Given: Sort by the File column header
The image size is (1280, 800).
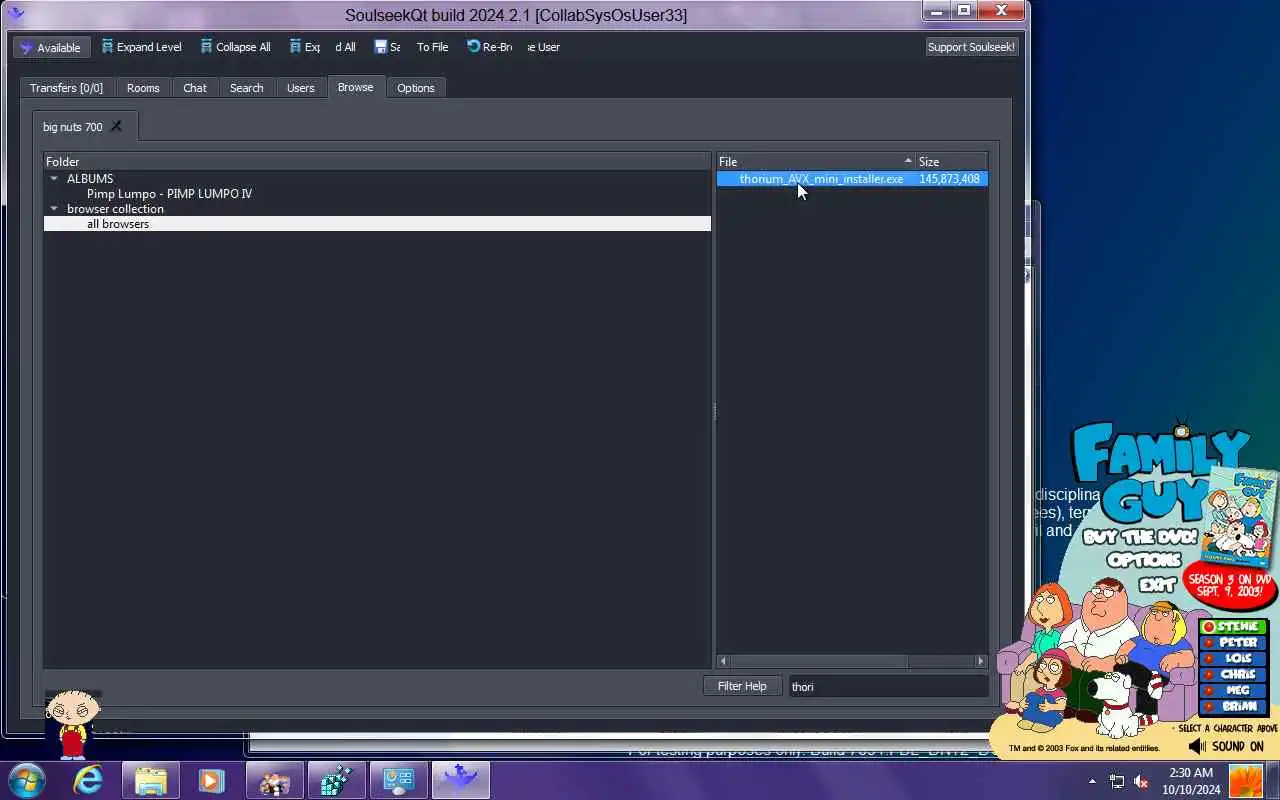Looking at the screenshot, I should 816,162.
